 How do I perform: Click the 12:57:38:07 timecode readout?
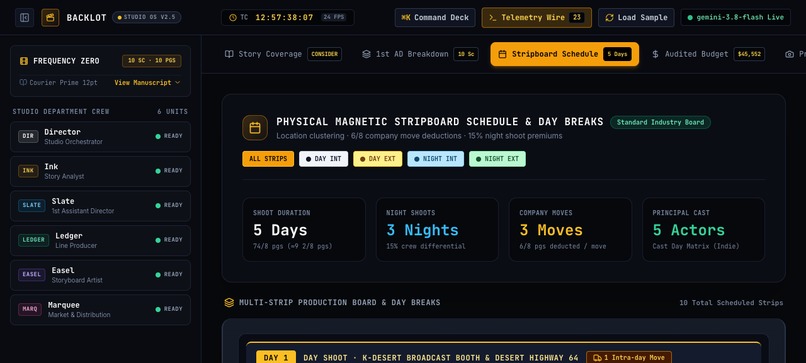(284, 17)
